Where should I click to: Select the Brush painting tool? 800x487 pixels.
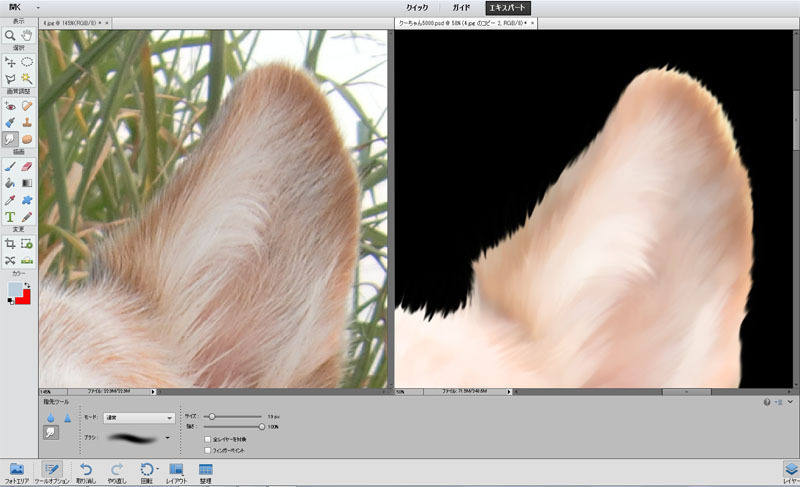pyautogui.click(x=10, y=166)
